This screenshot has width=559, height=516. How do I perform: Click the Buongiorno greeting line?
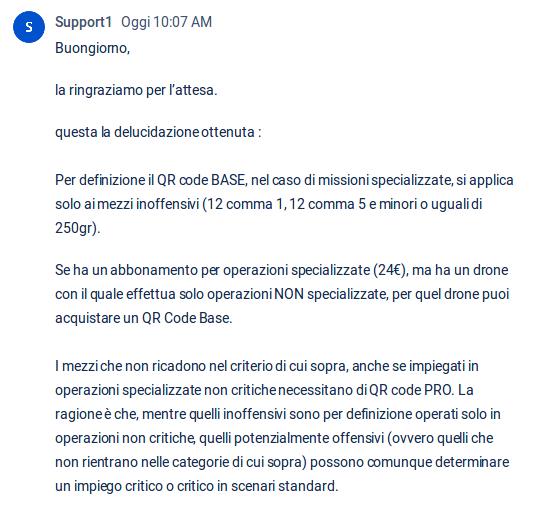pyautogui.click(x=92, y=48)
